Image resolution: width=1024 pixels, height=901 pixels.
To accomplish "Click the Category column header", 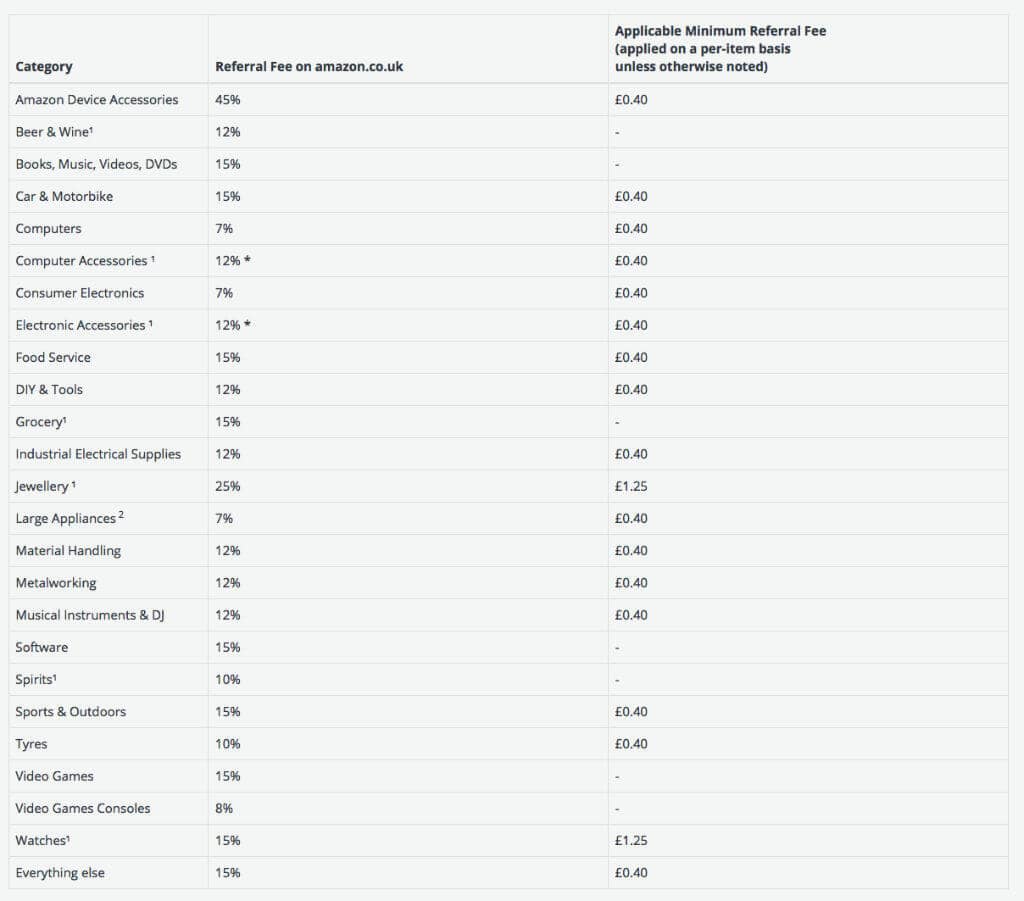I will click(44, 67).
